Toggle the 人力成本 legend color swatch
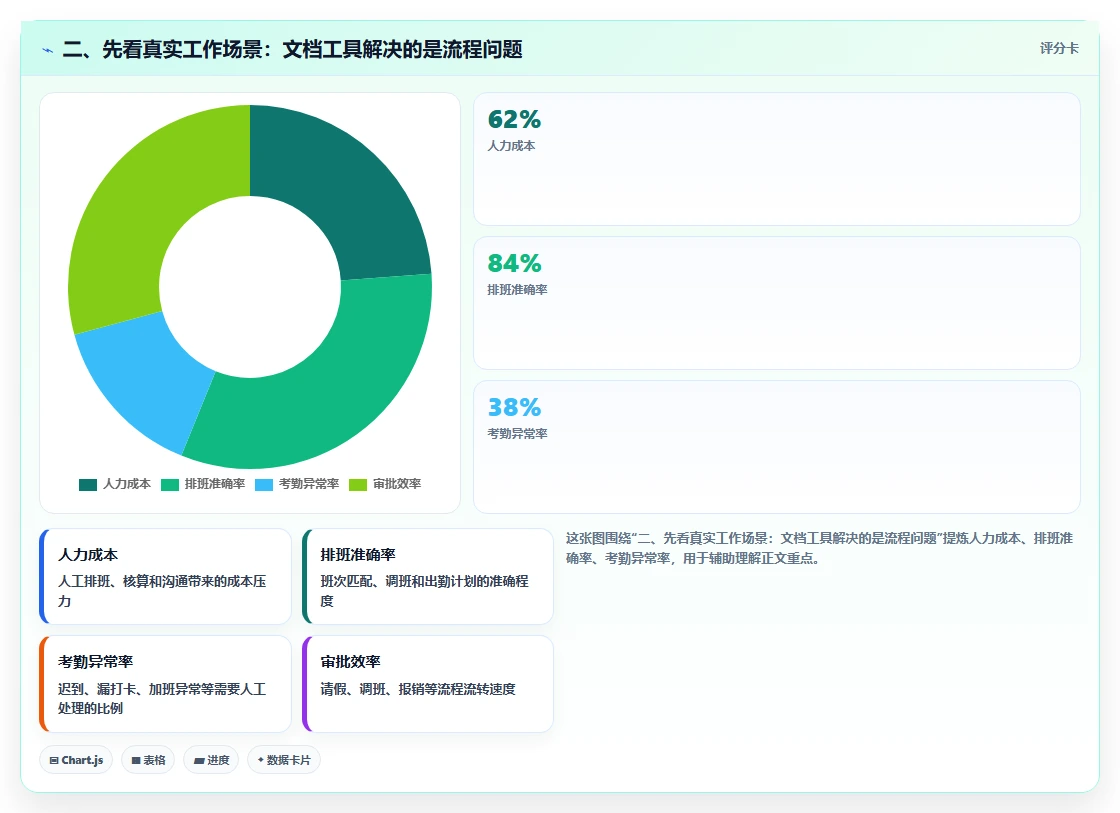 tap(88, 484)
